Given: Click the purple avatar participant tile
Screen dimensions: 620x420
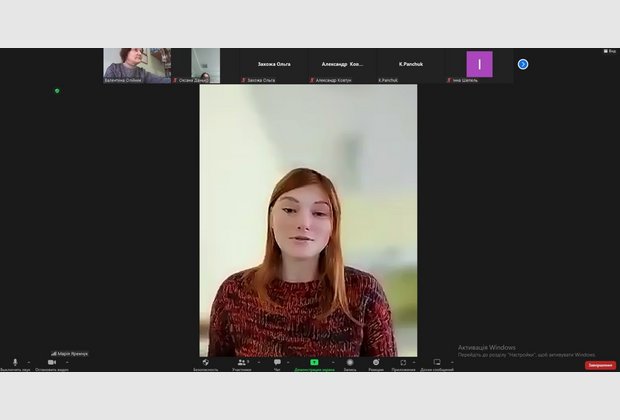Looking at the screenshot, I should click(x=479, y=64).
